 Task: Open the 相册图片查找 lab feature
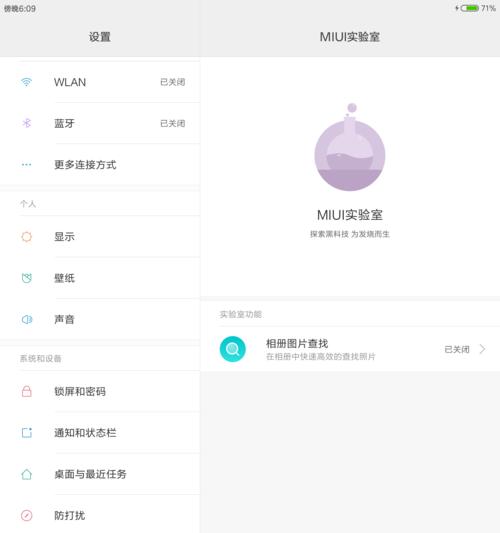(350, 349)
